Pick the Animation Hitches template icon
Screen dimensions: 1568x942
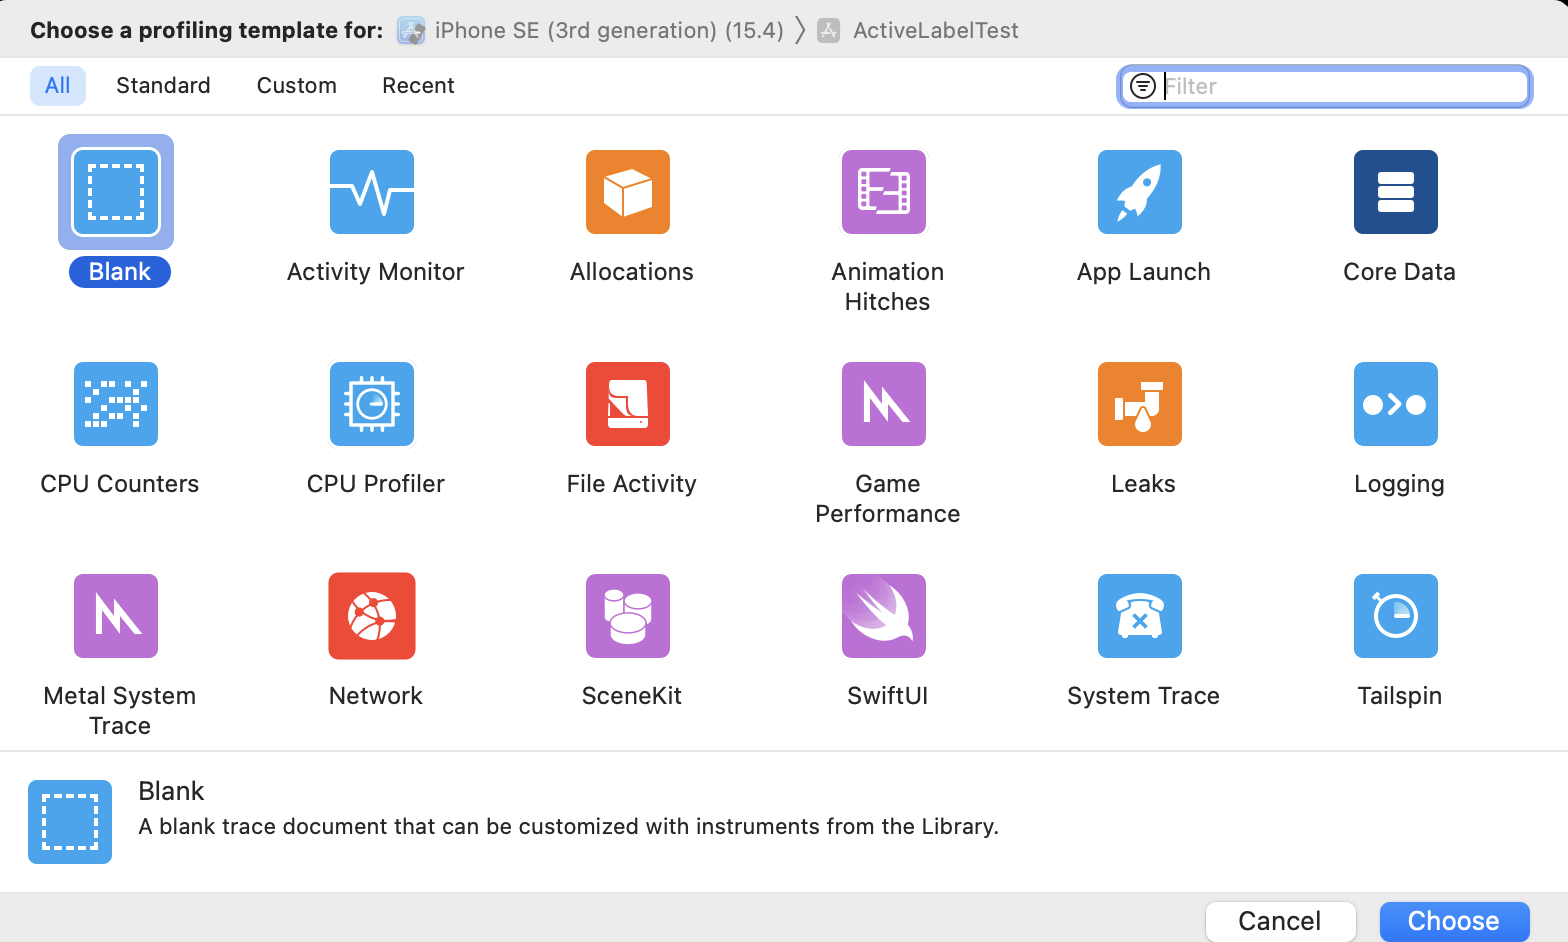click(884, 192)
